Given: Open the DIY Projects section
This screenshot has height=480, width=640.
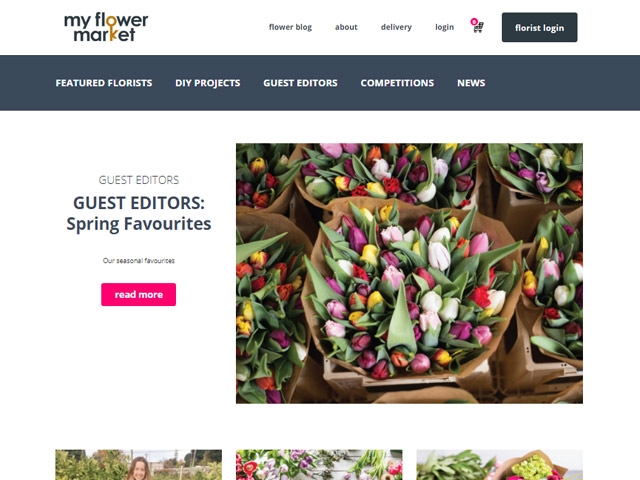Looking at the screenshot, I should (x=208, y=83).
